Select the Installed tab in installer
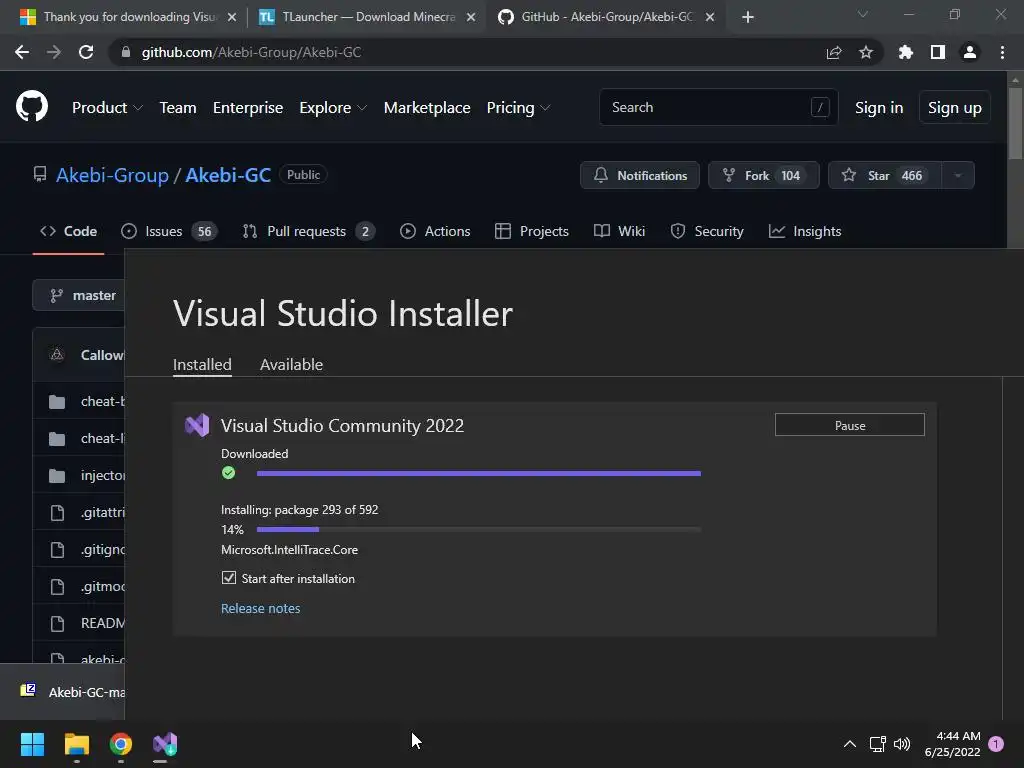The width and height of the screenshot is (1024, 768). (202, 364)
